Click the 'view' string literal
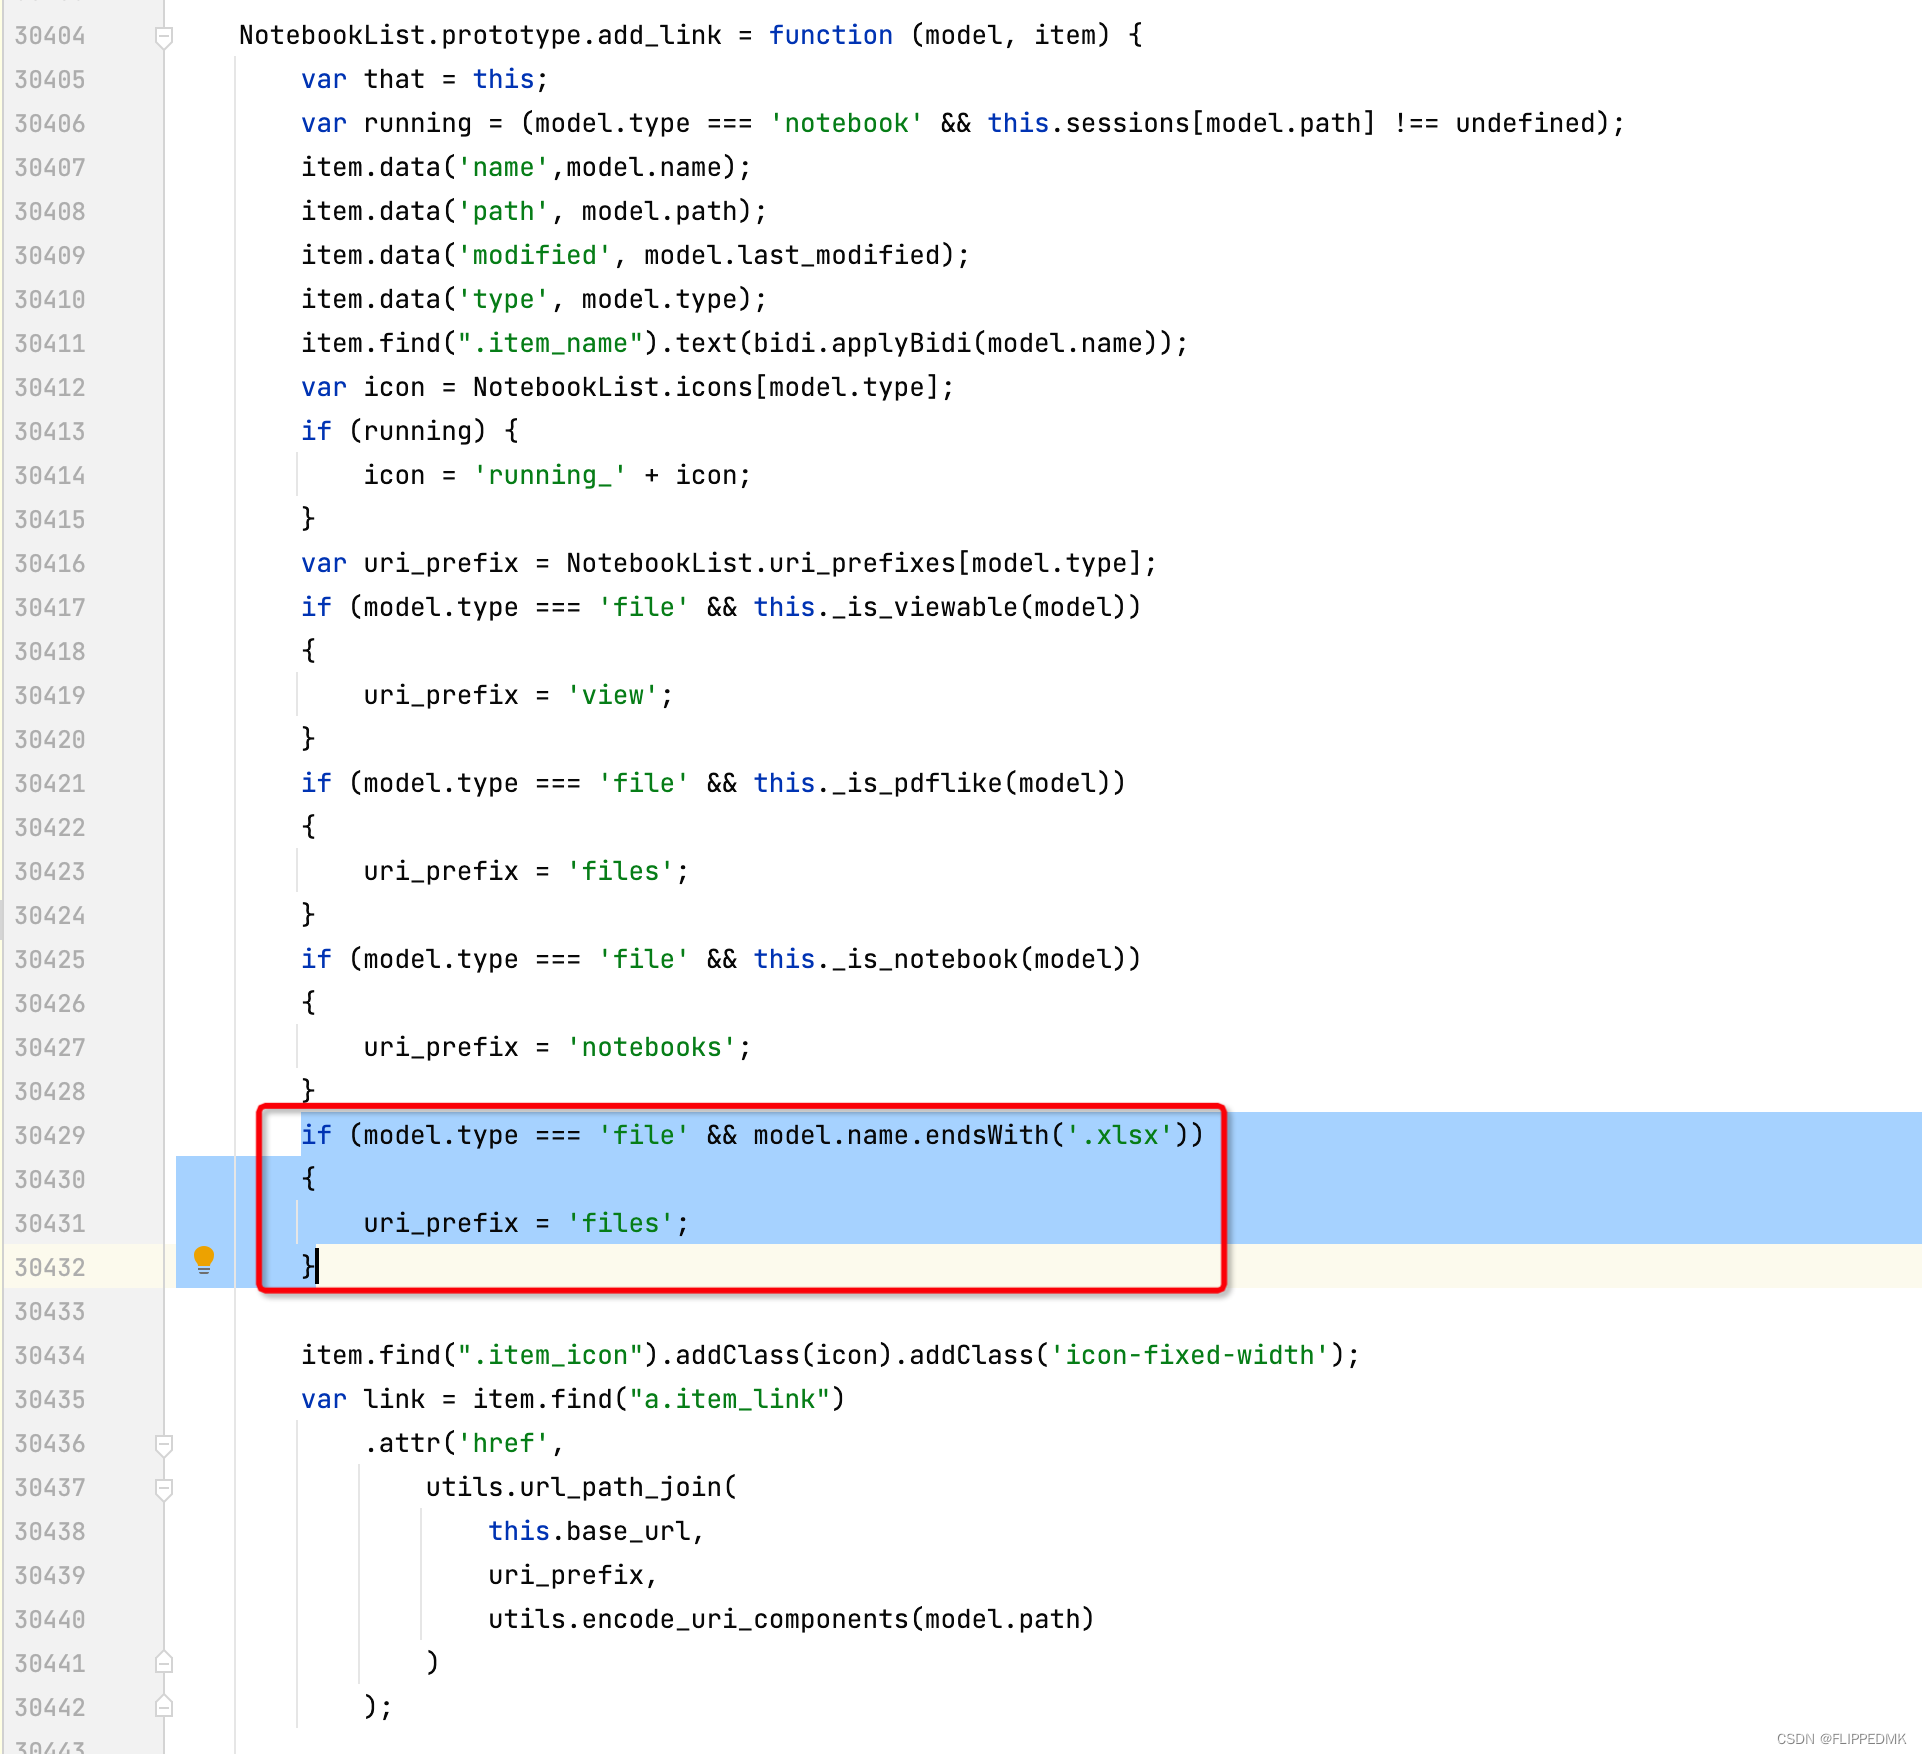 click(613, 696)
